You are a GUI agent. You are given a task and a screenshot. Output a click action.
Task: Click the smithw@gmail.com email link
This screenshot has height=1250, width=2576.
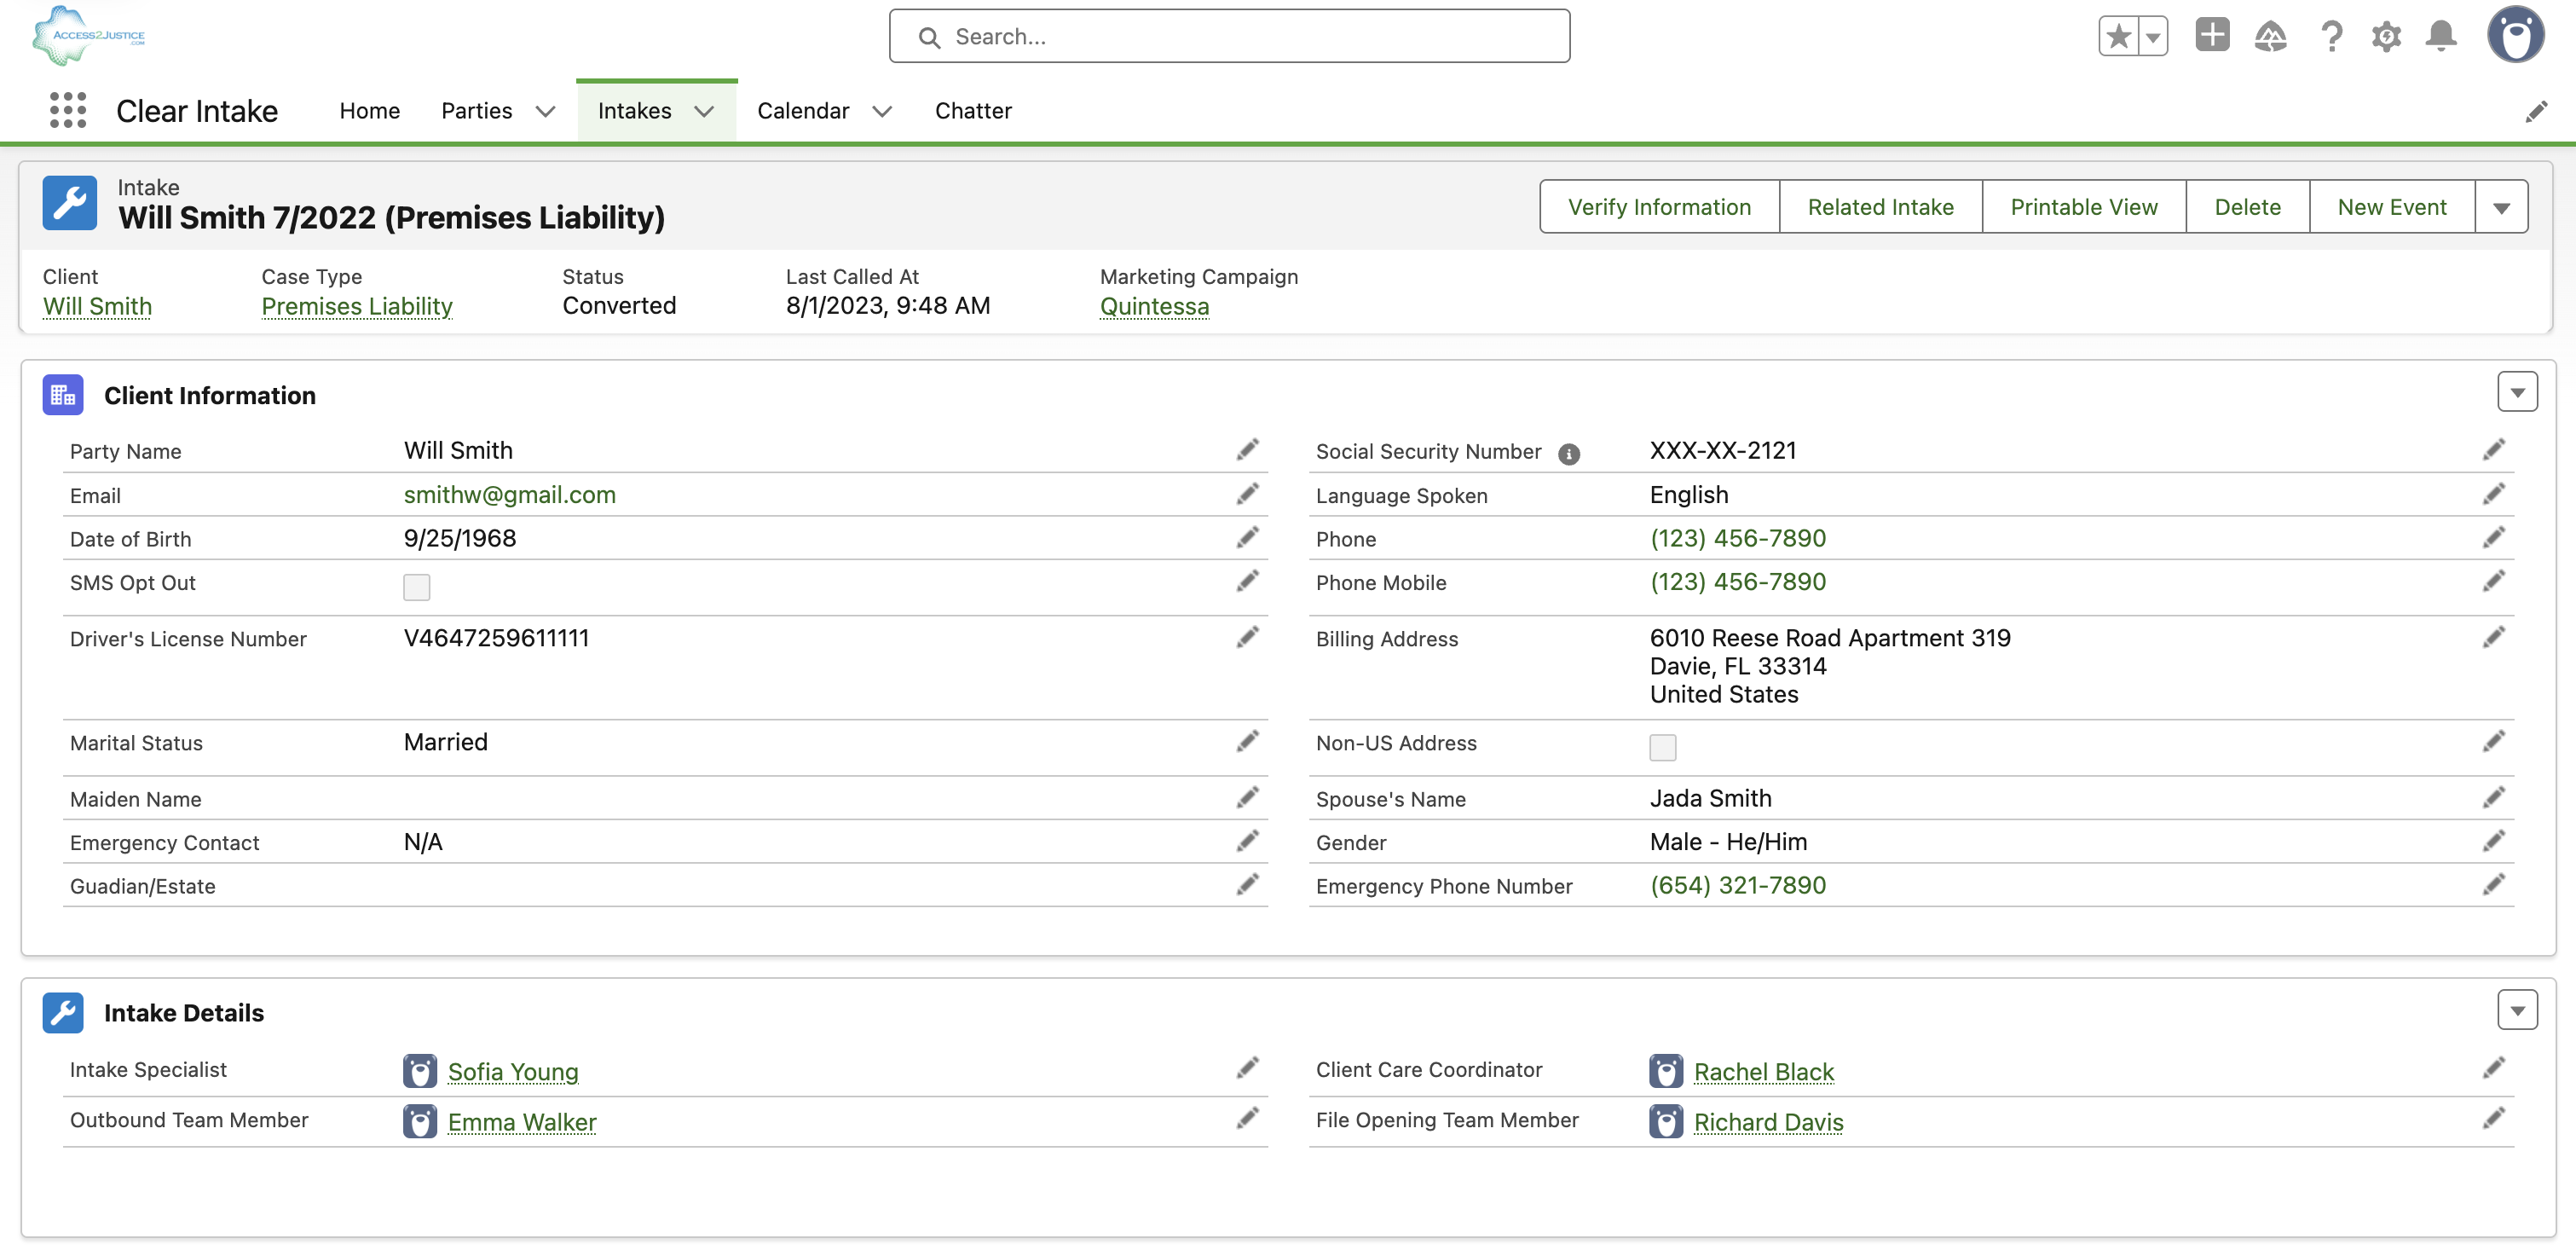[x=510, y=495]
